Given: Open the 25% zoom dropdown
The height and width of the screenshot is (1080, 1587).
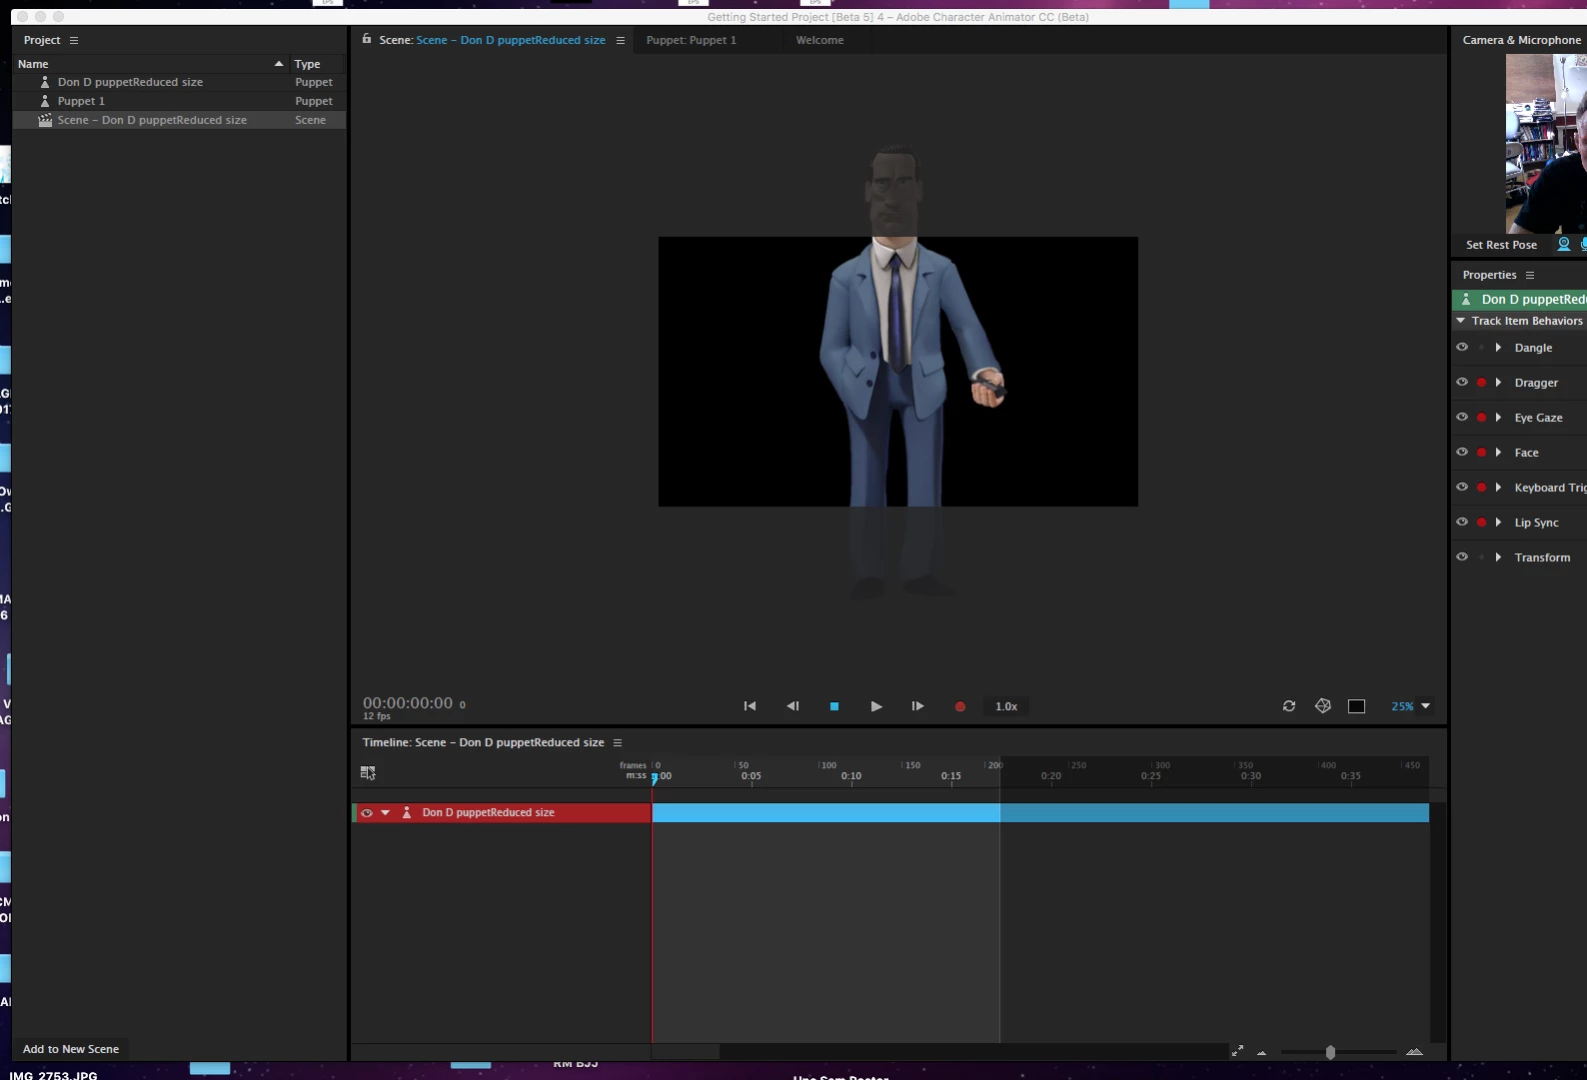Looking at the screenshot, I should 1411,706.
